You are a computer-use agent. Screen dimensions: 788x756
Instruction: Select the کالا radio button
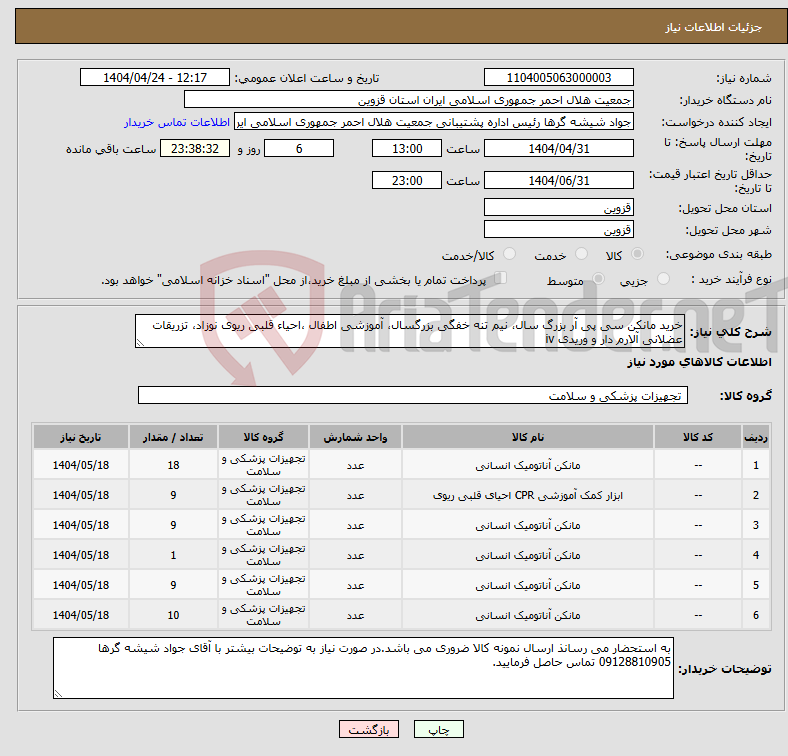coord(637,254)
